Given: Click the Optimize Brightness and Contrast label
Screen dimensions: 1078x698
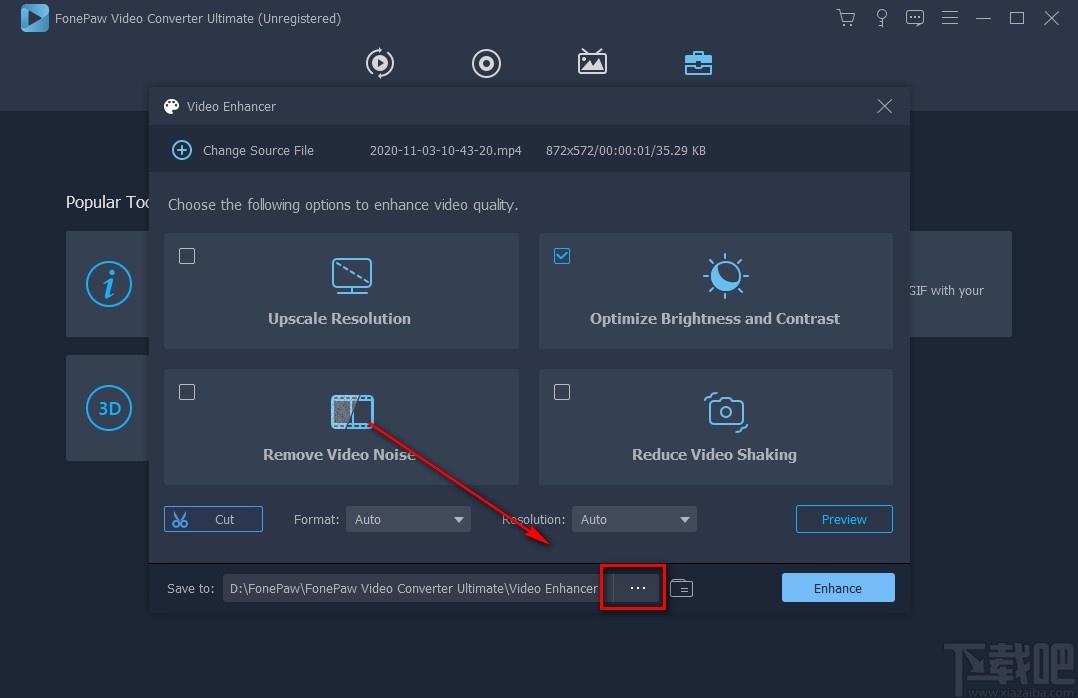Looking at the screenshot, I should click(715, 318).
